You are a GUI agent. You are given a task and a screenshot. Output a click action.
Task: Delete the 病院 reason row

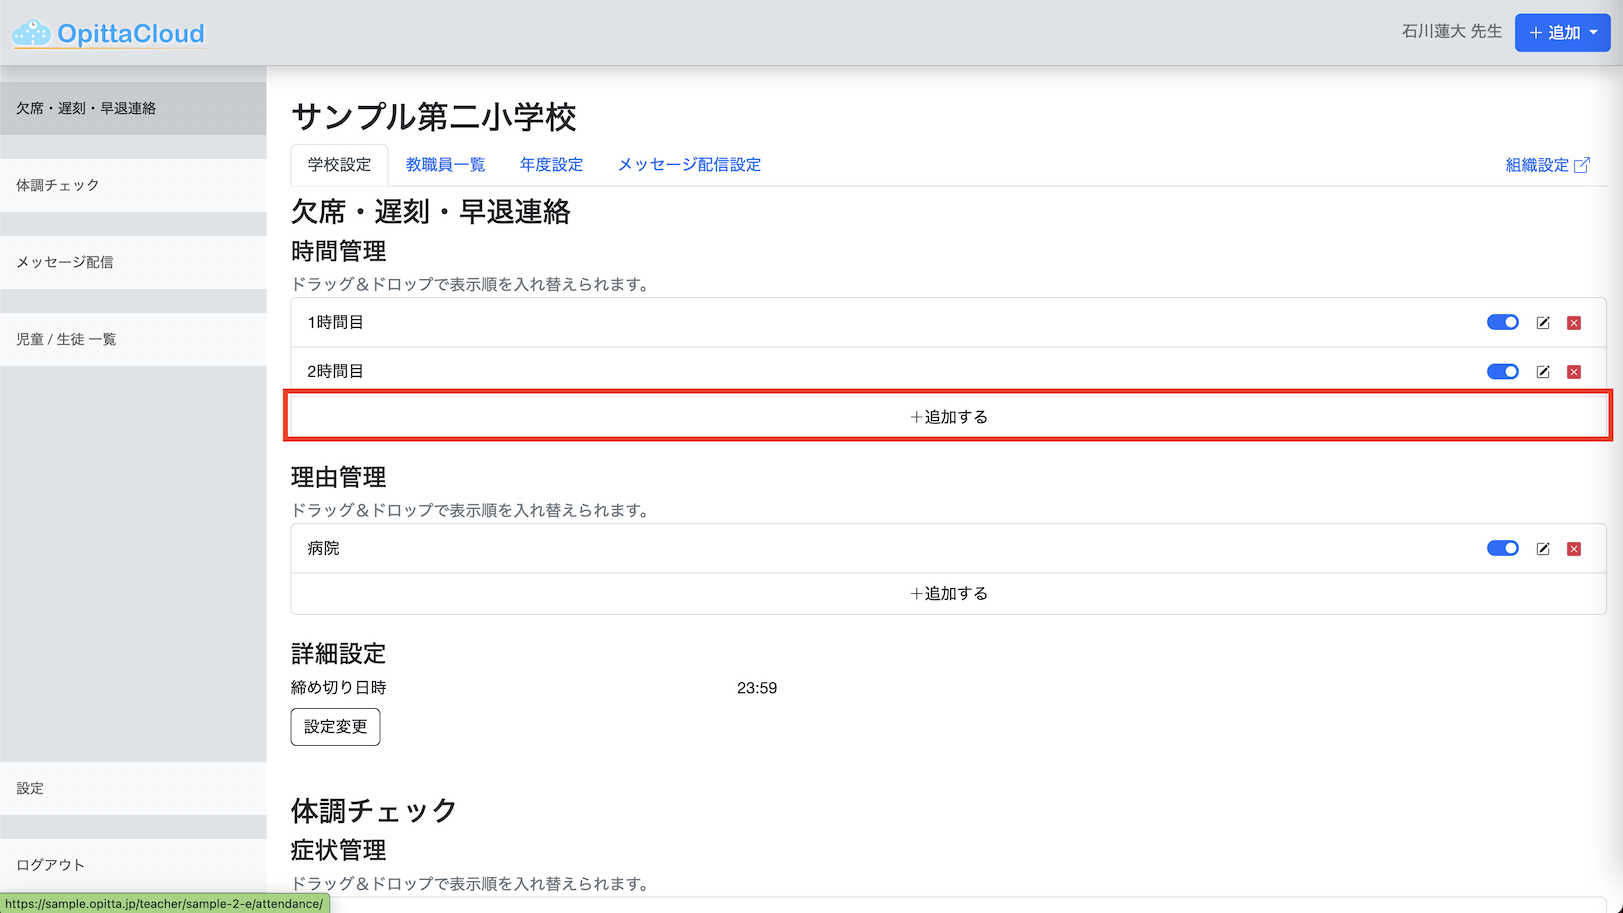click(x=1574, y=549)
